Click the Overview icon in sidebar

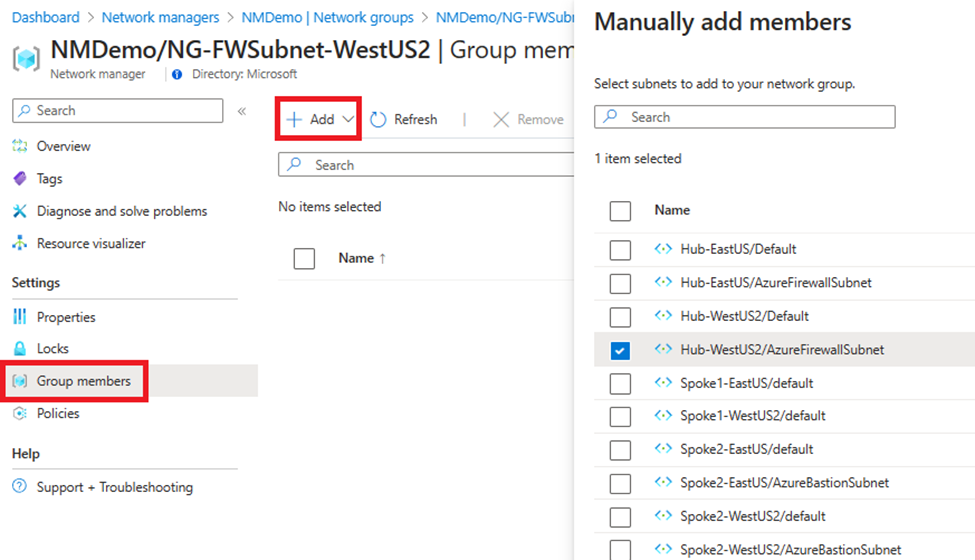20,146
